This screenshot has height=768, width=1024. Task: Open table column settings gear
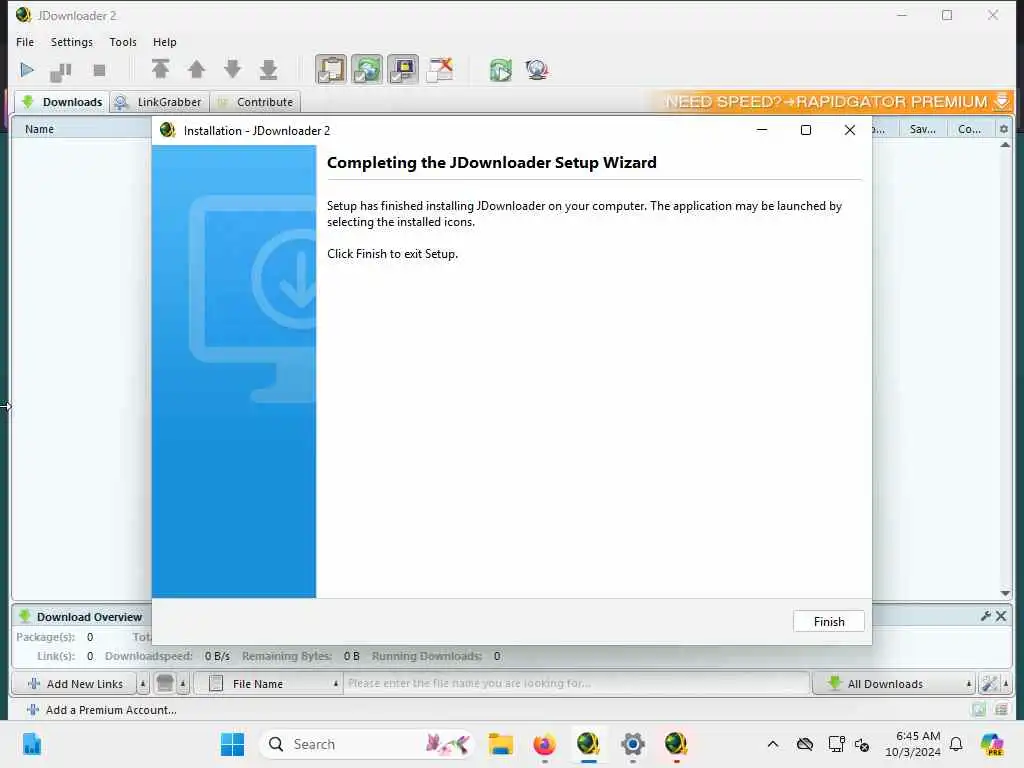(1004, 129)
